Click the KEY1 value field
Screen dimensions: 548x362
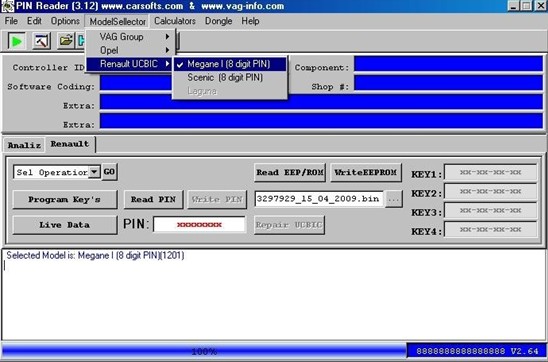490,172
